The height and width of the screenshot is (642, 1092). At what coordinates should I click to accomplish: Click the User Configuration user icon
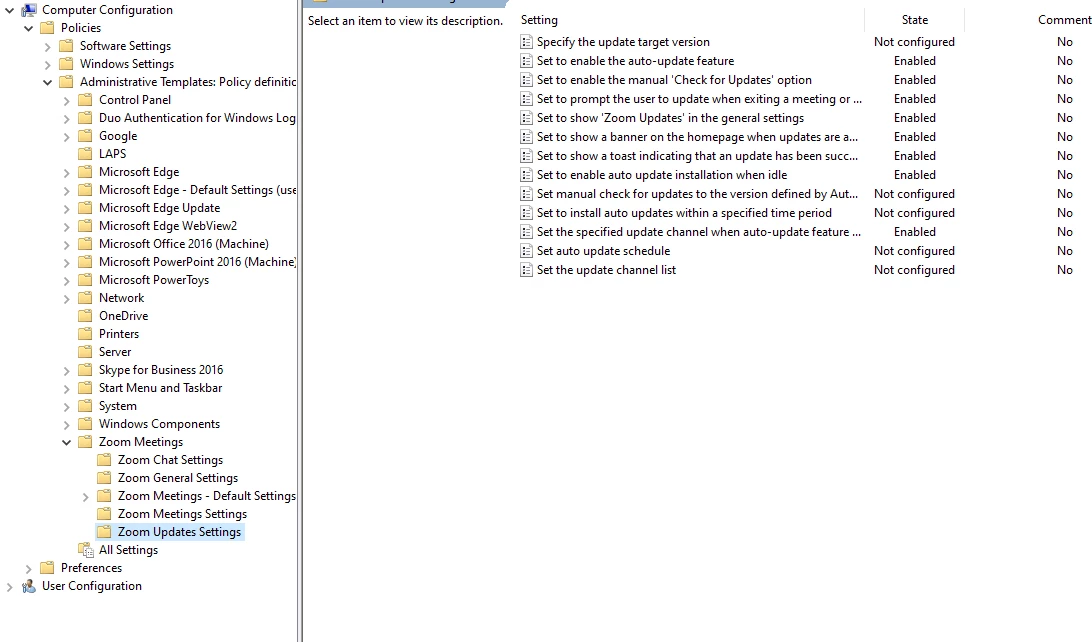29,586
